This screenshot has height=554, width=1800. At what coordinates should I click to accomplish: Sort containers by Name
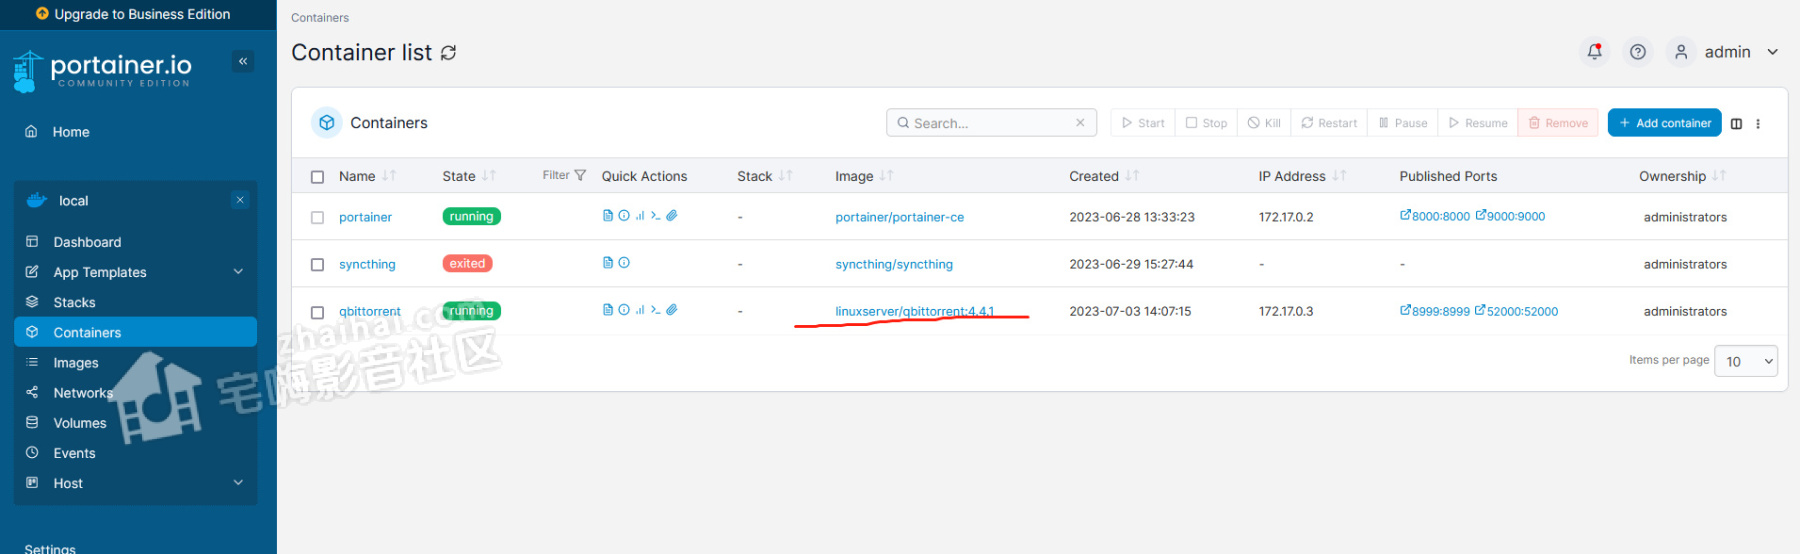click(367, 176)
